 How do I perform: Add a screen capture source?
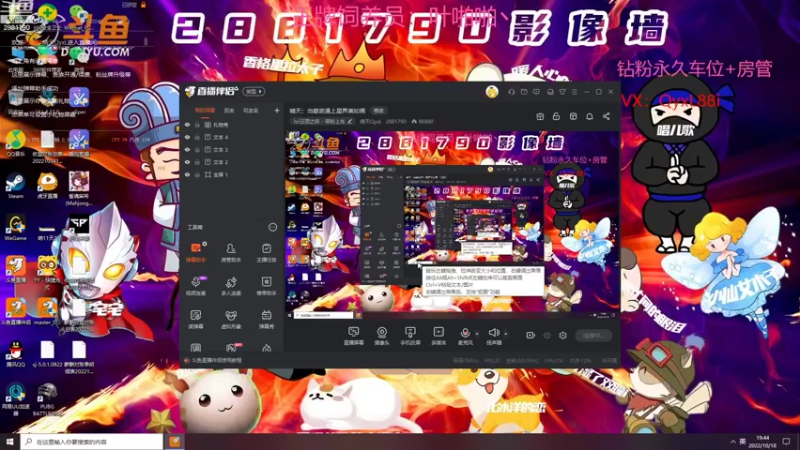(354, 336)
